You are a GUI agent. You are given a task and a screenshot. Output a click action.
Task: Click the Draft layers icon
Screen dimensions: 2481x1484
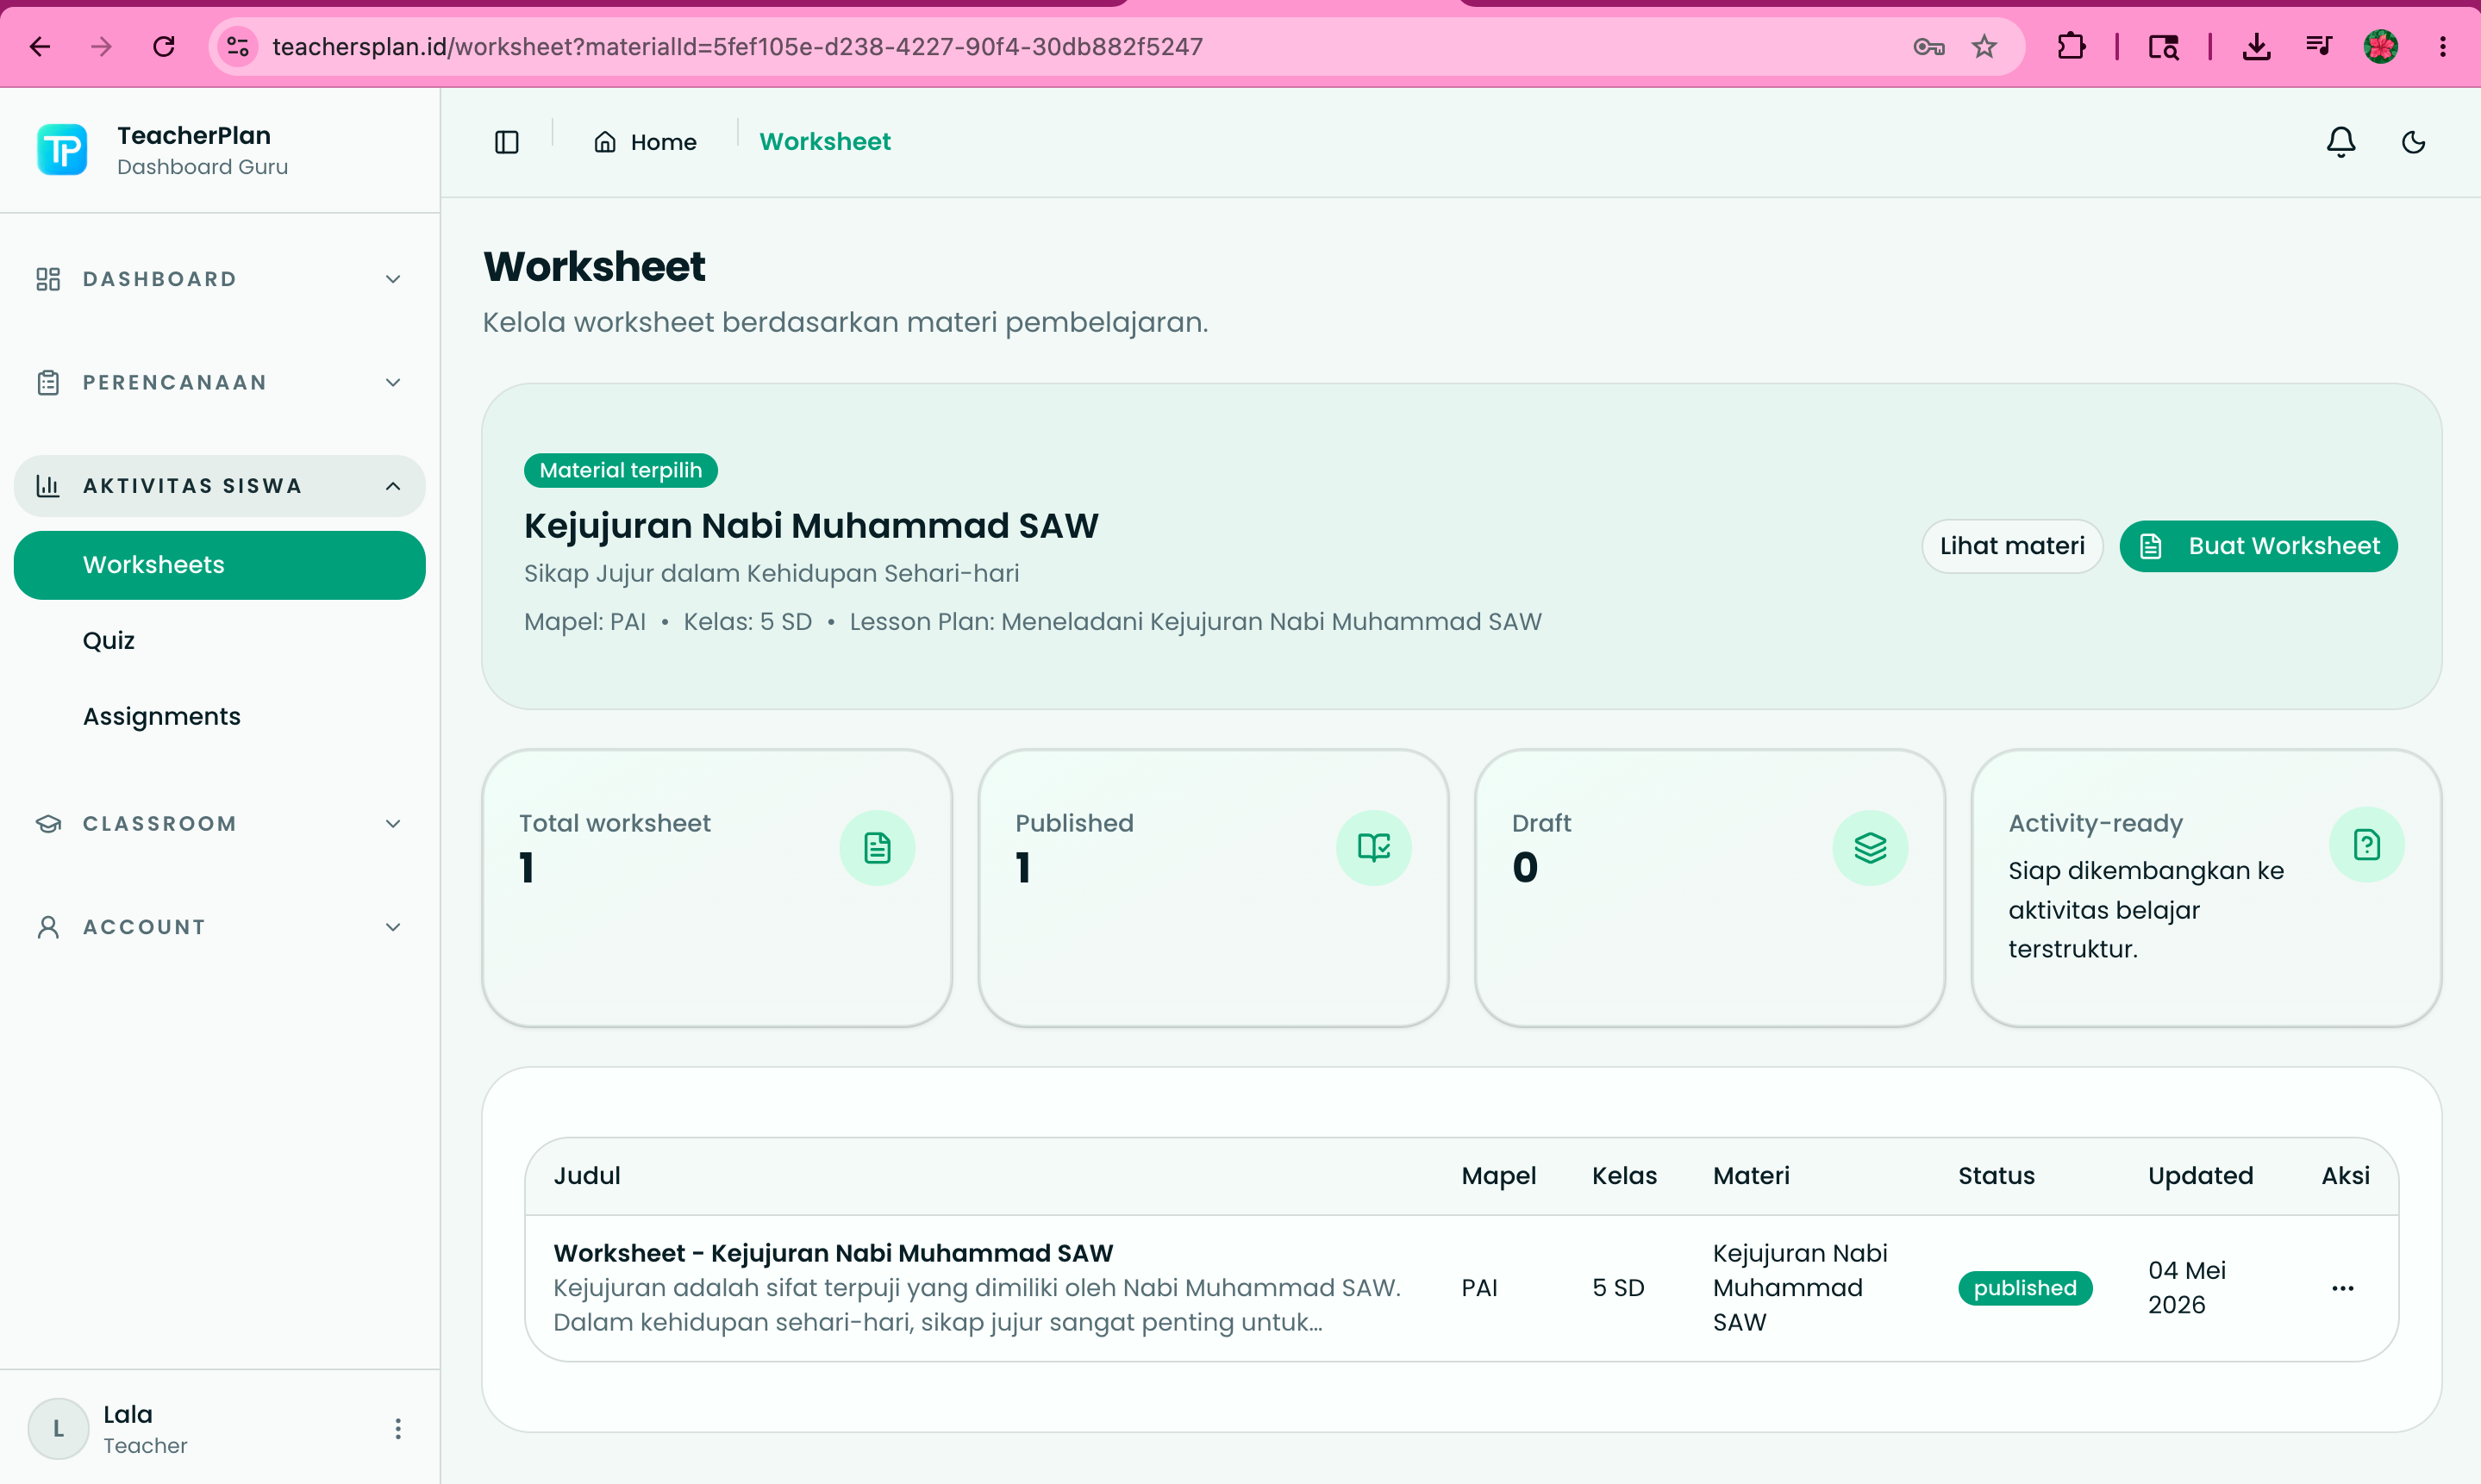click(x=1870, y=848)
